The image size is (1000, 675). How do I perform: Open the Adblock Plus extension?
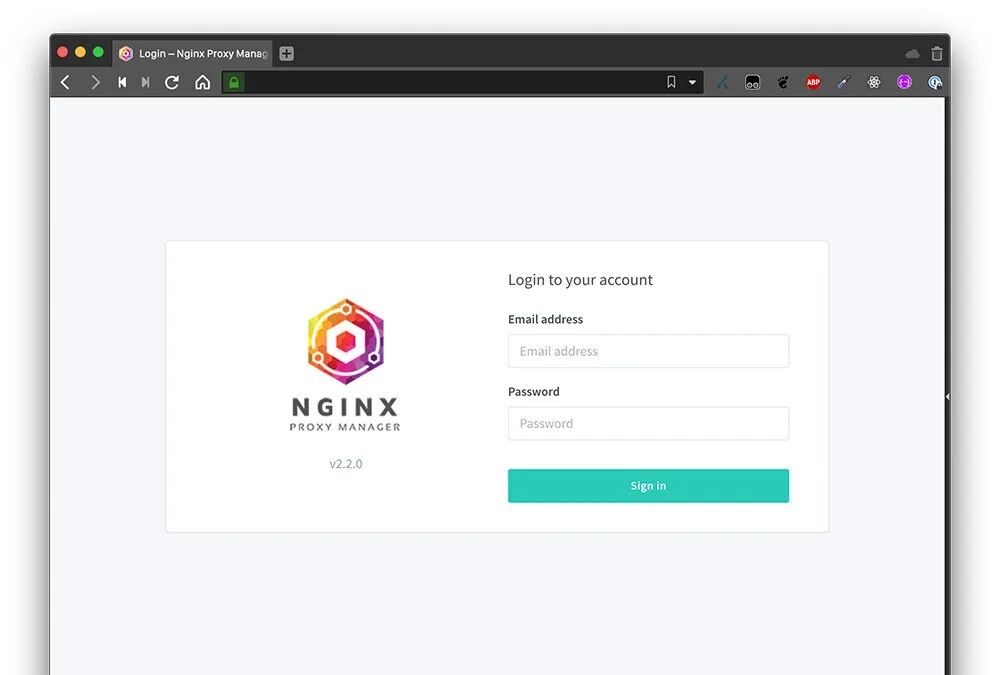tap(813, 82)
